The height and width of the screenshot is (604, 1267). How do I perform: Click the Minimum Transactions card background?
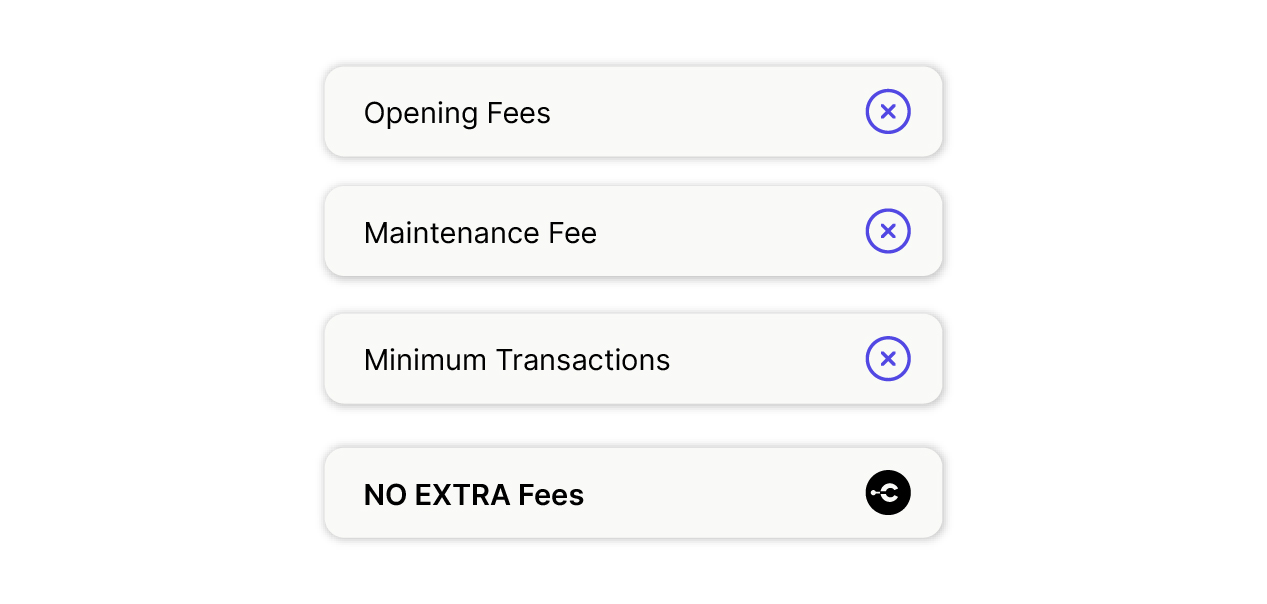point(633,359)
